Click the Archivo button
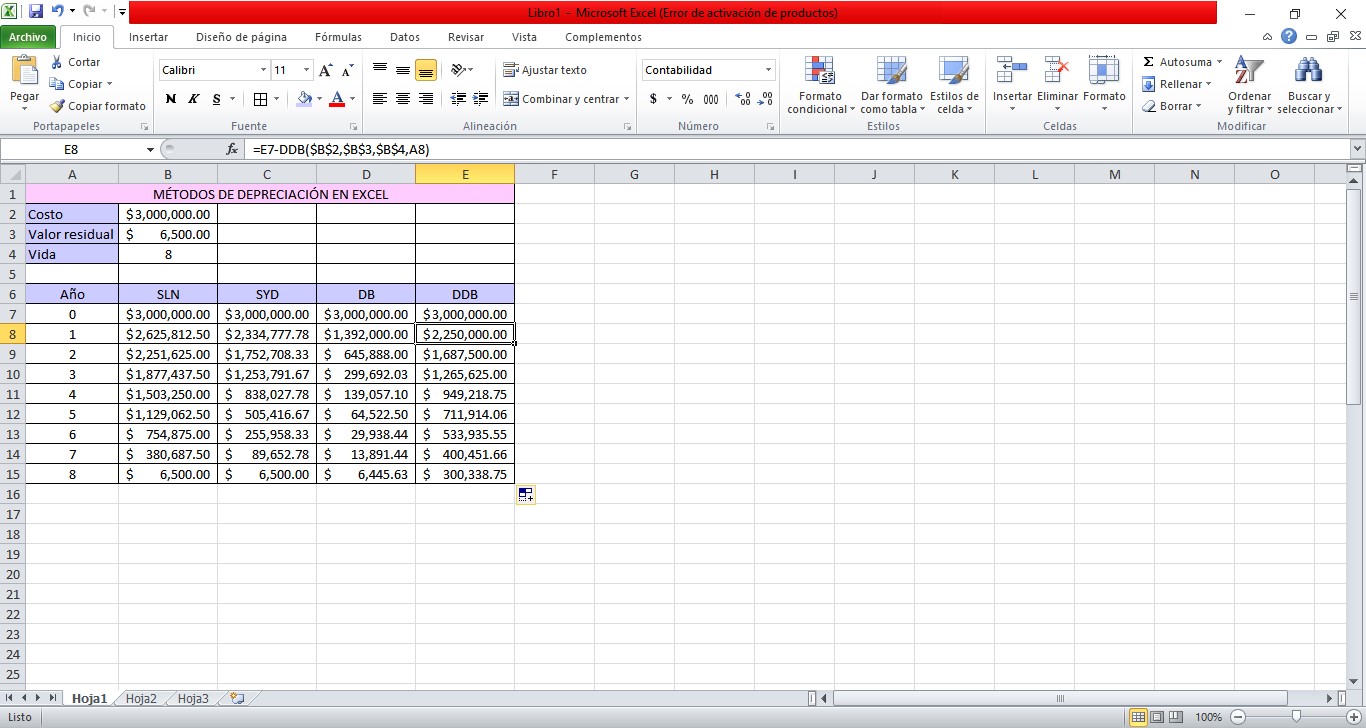This screenshot has width=1366, height=728. [x=28, y=37]
